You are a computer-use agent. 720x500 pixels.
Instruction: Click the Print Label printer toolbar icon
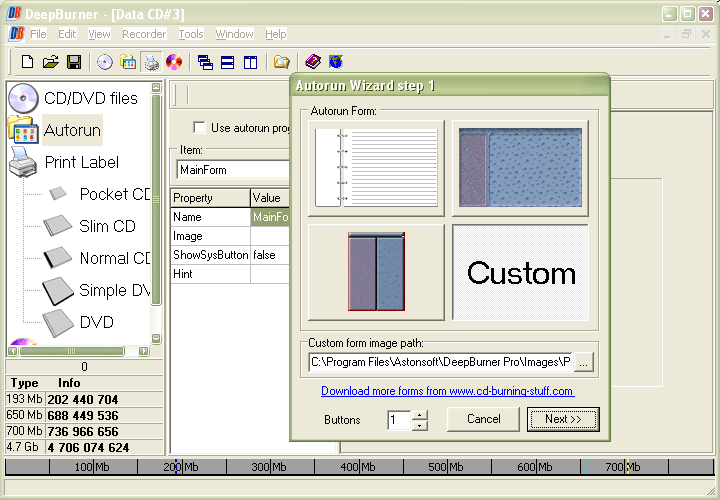click(152, 62)
